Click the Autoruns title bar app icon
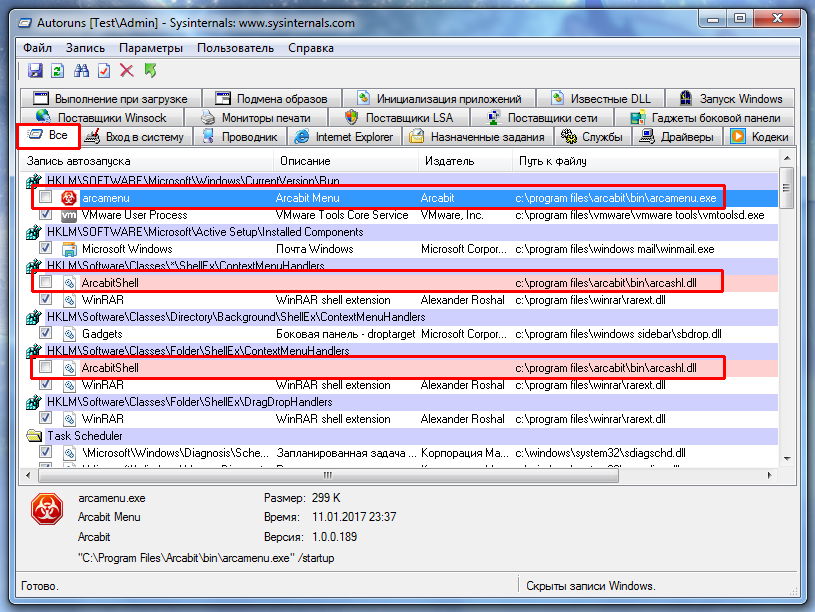Viewport: 815px width, 612px height. pyautogui.click(x=24, y=23)
